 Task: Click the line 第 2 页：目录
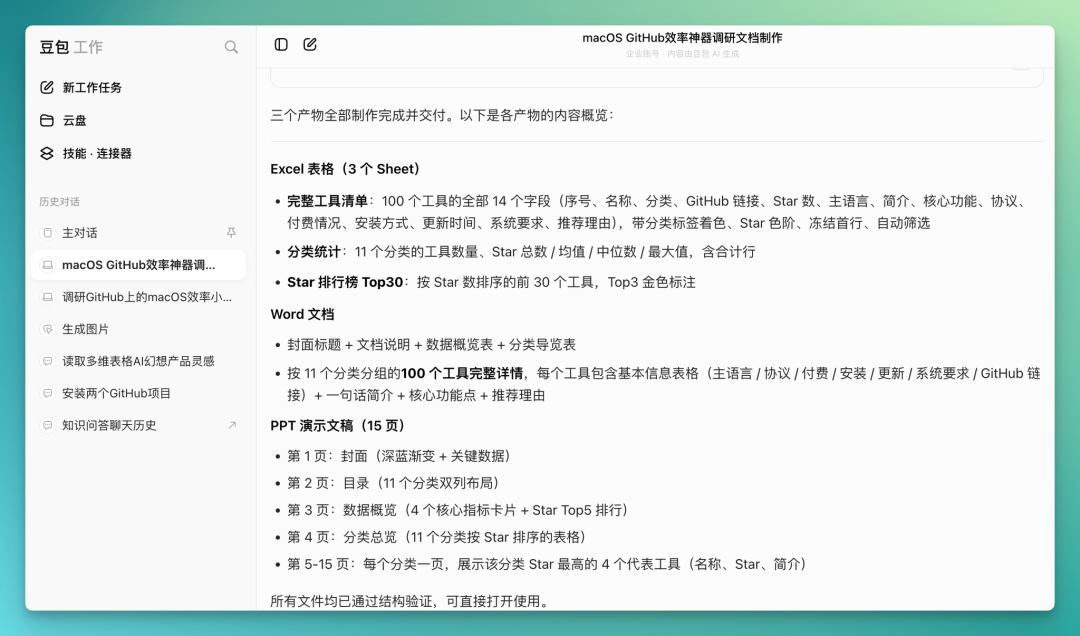point(393,483)
